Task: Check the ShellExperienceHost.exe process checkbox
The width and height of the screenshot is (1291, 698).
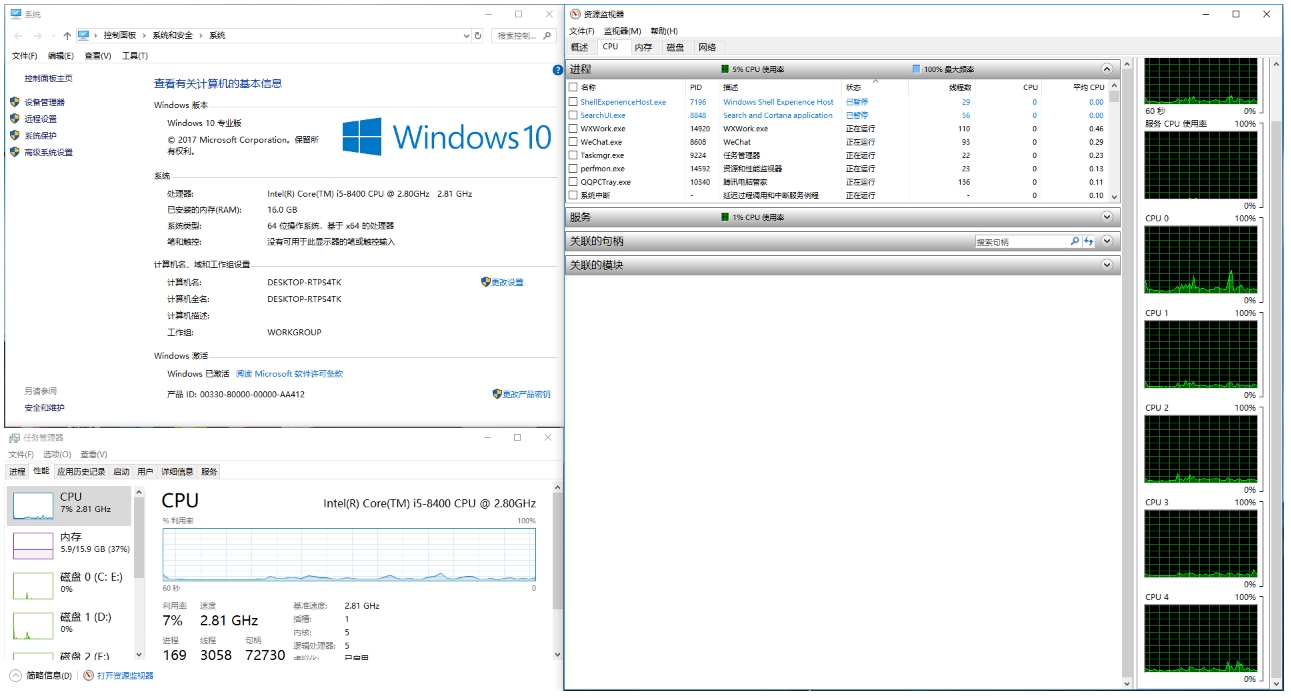Action: click(573, 102)
